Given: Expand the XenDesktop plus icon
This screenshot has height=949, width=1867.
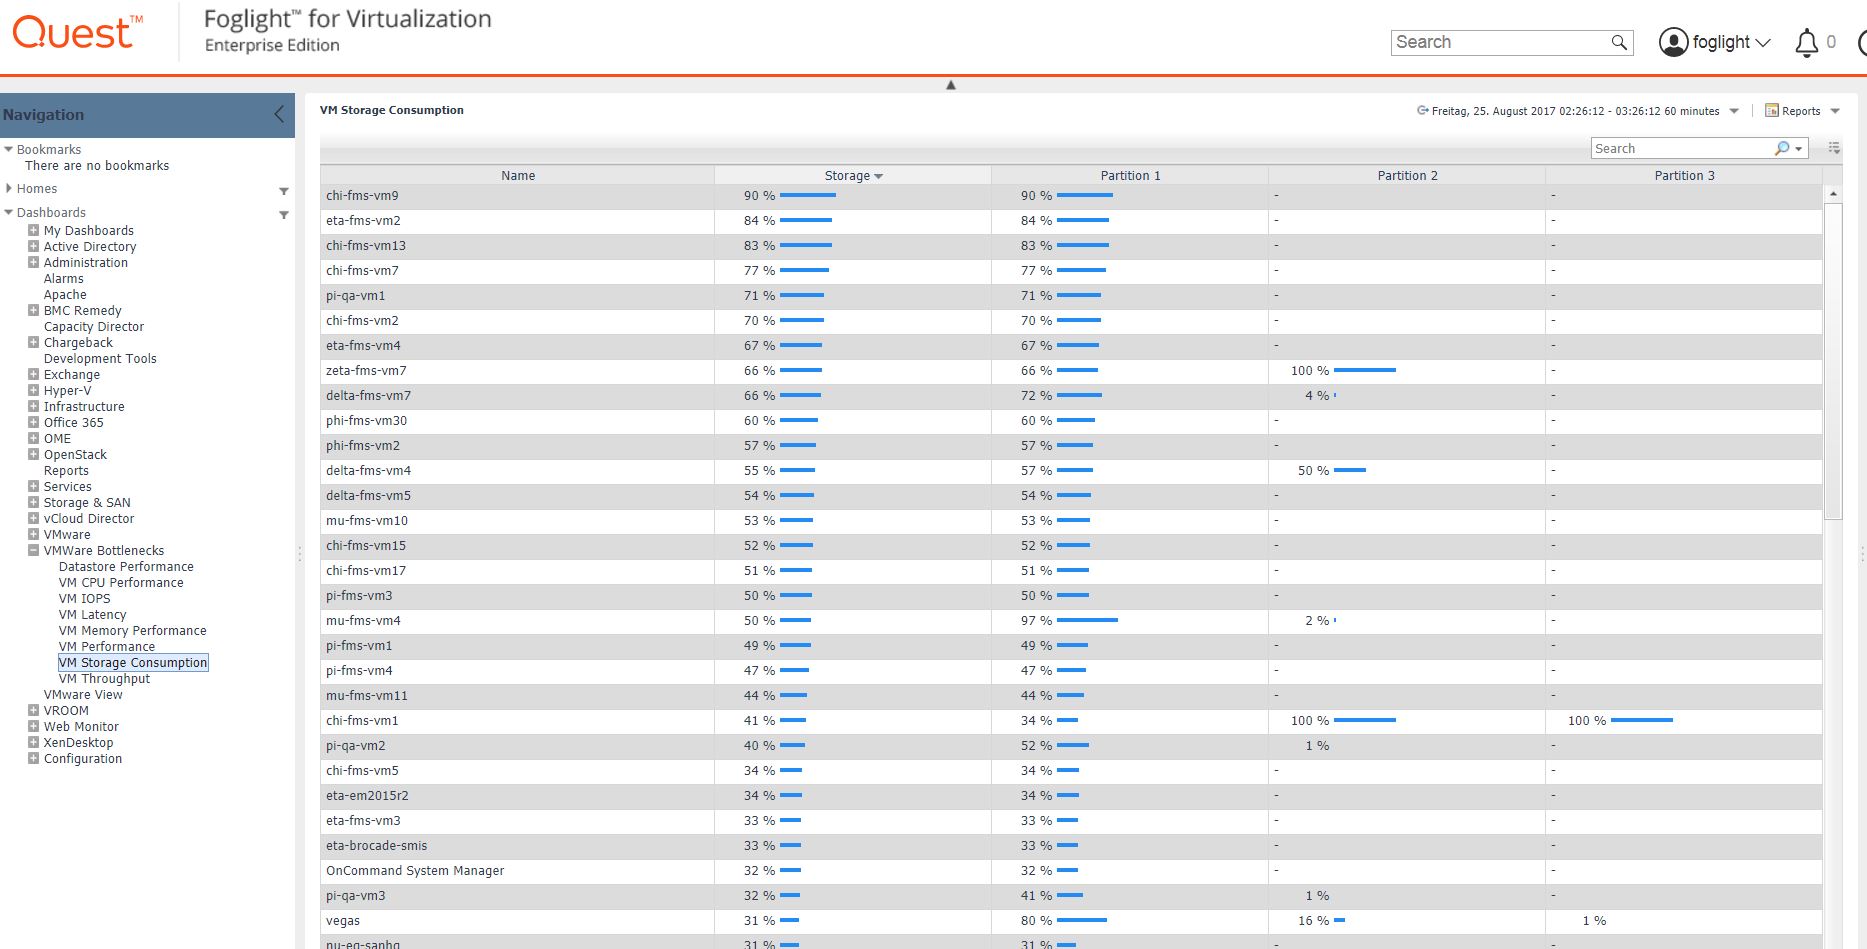Looking at the screenshot, I should tap(33, 742).
